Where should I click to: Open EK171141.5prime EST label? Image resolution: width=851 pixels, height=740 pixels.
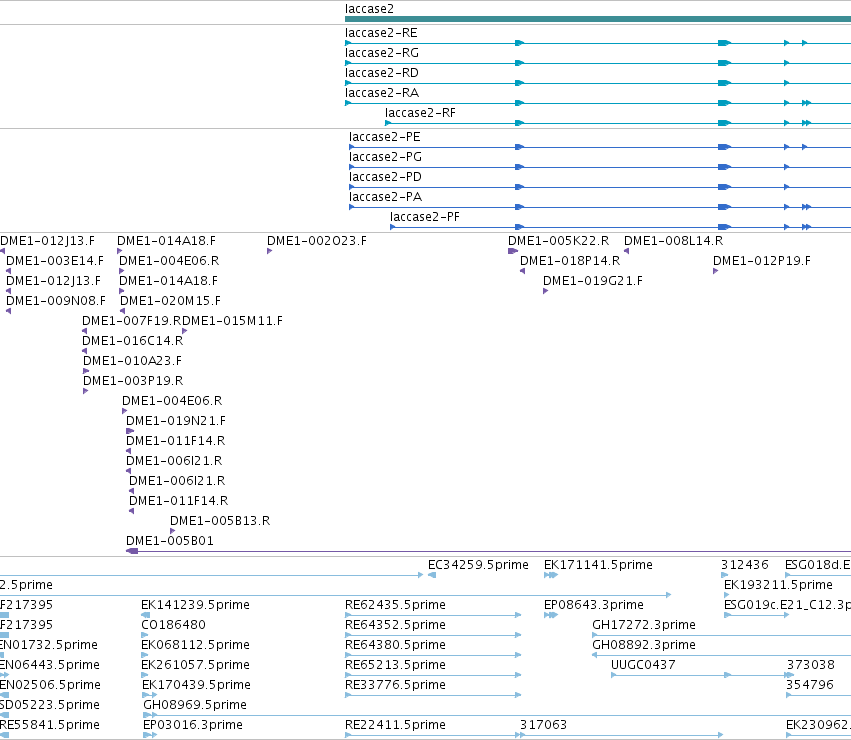click(598, 565)
